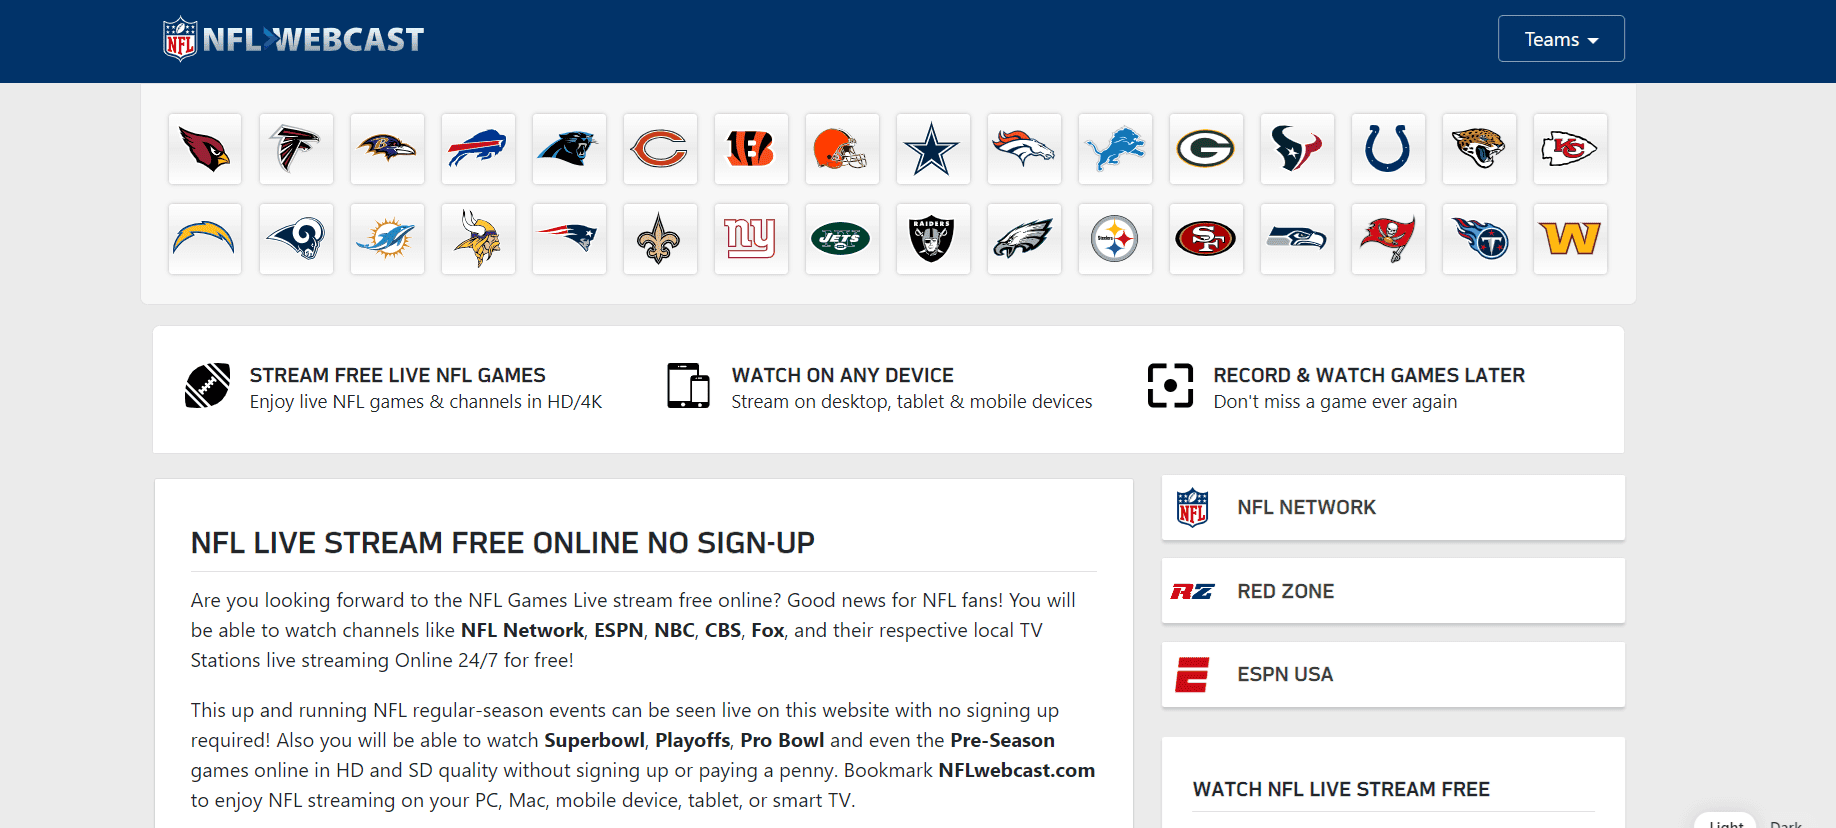
Task: Select the Atlanta Falcons logo
Action: [x=296, y=149]
